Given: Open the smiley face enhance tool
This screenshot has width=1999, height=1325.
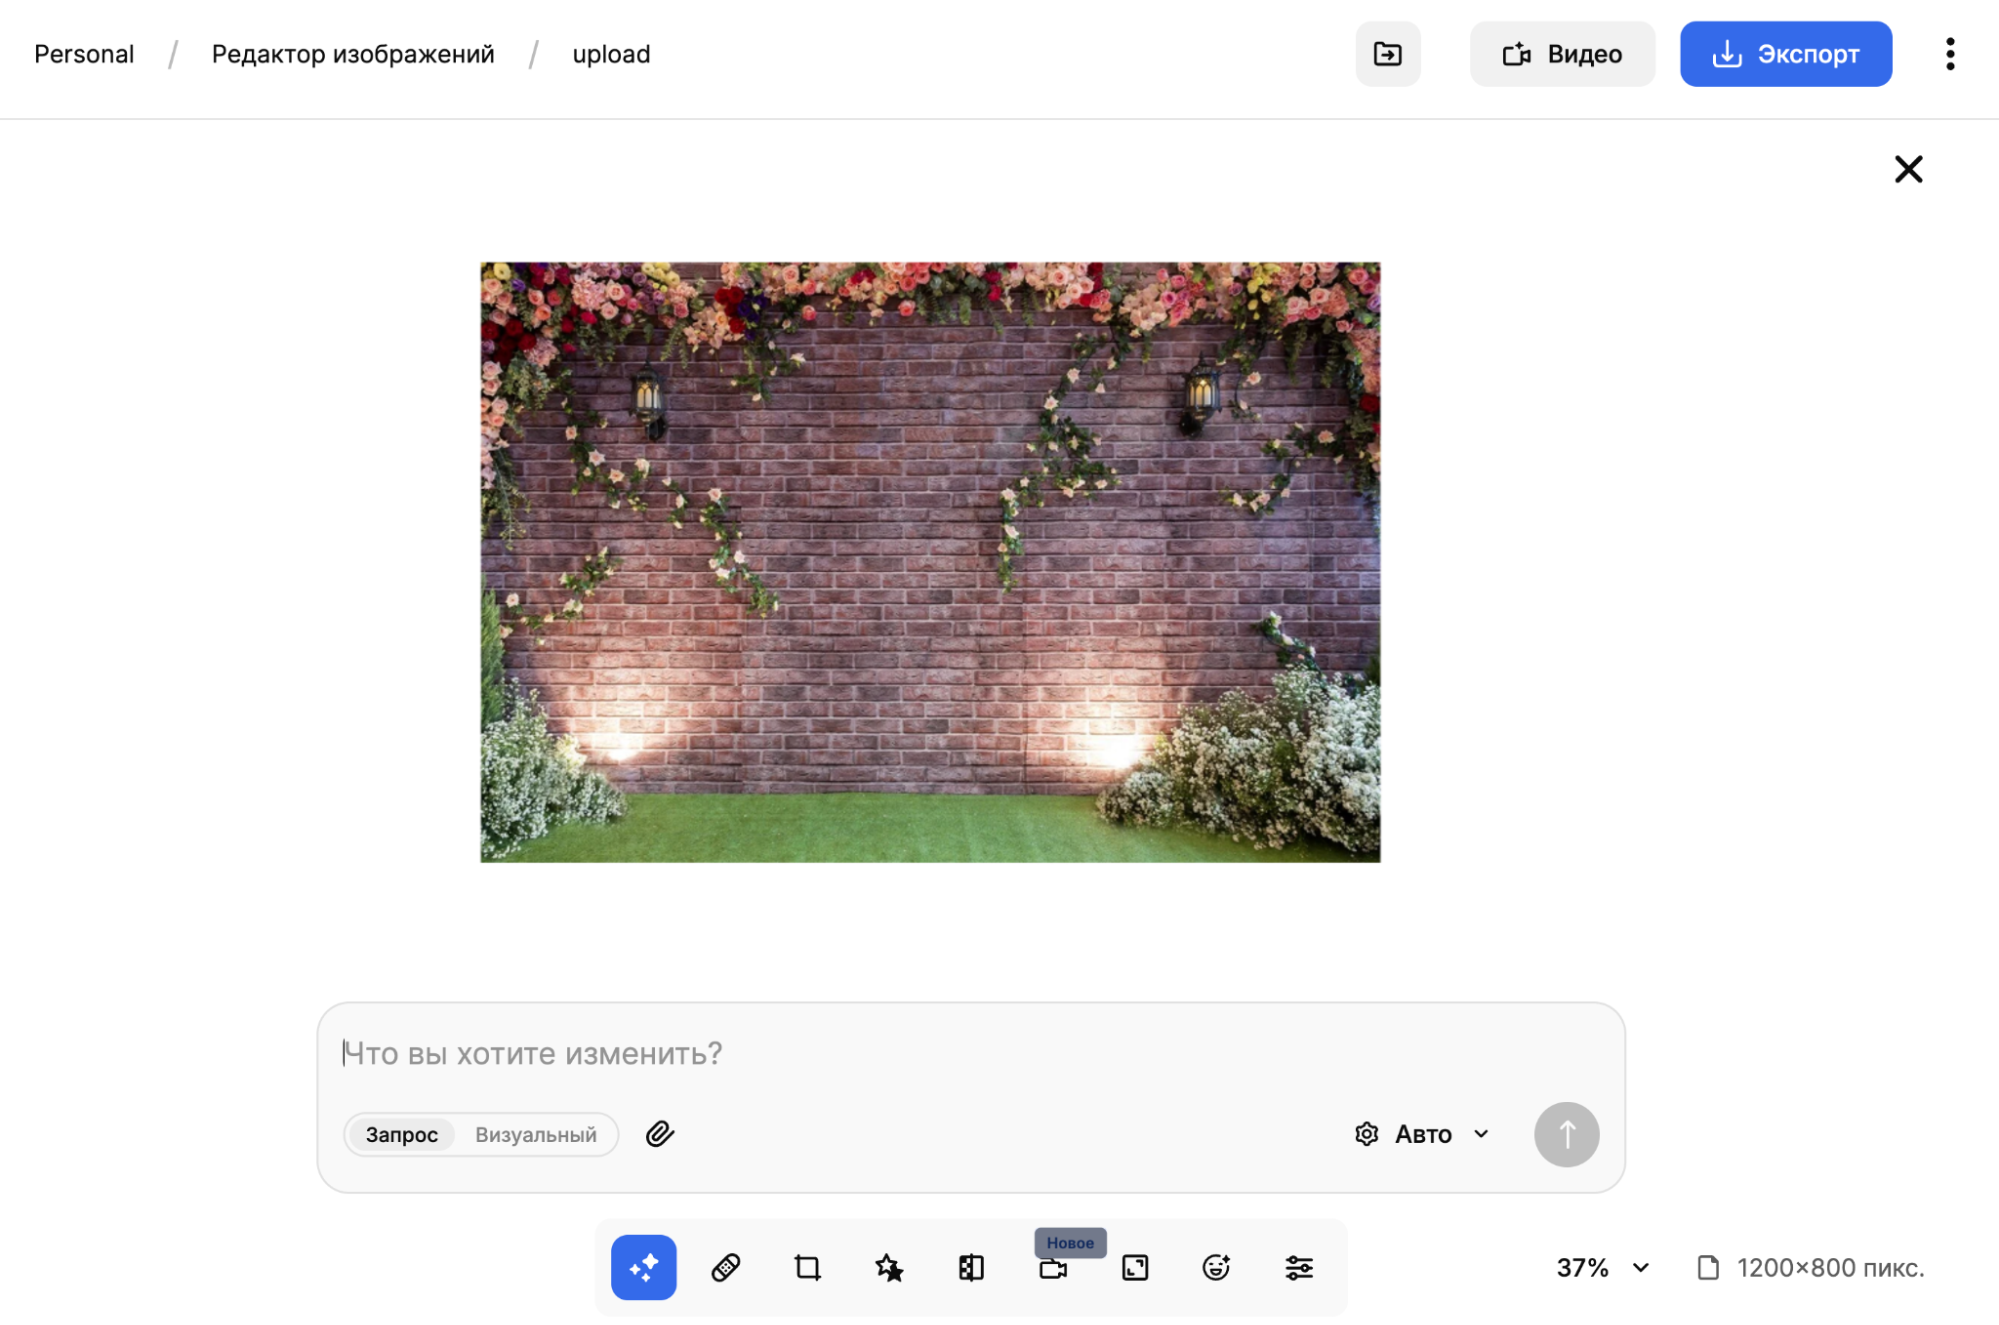Looking at the screenshot, I should click(x=1216, y=1267).
